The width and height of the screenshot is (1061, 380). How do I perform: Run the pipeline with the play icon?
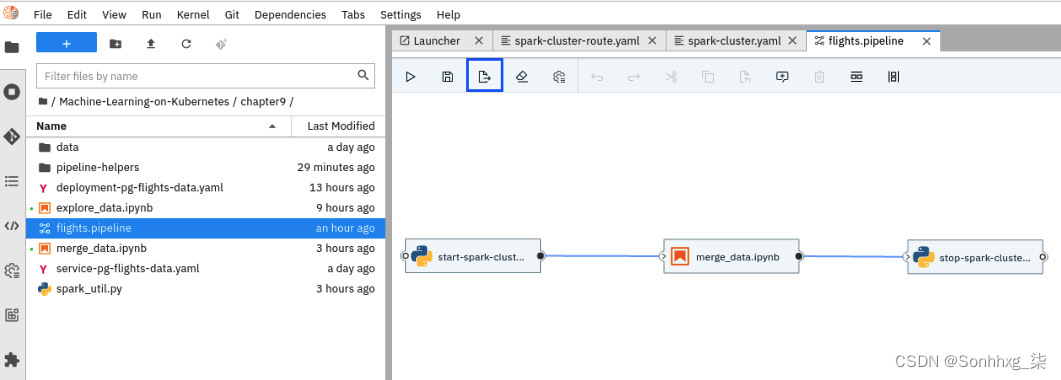[x=410, y=76]
